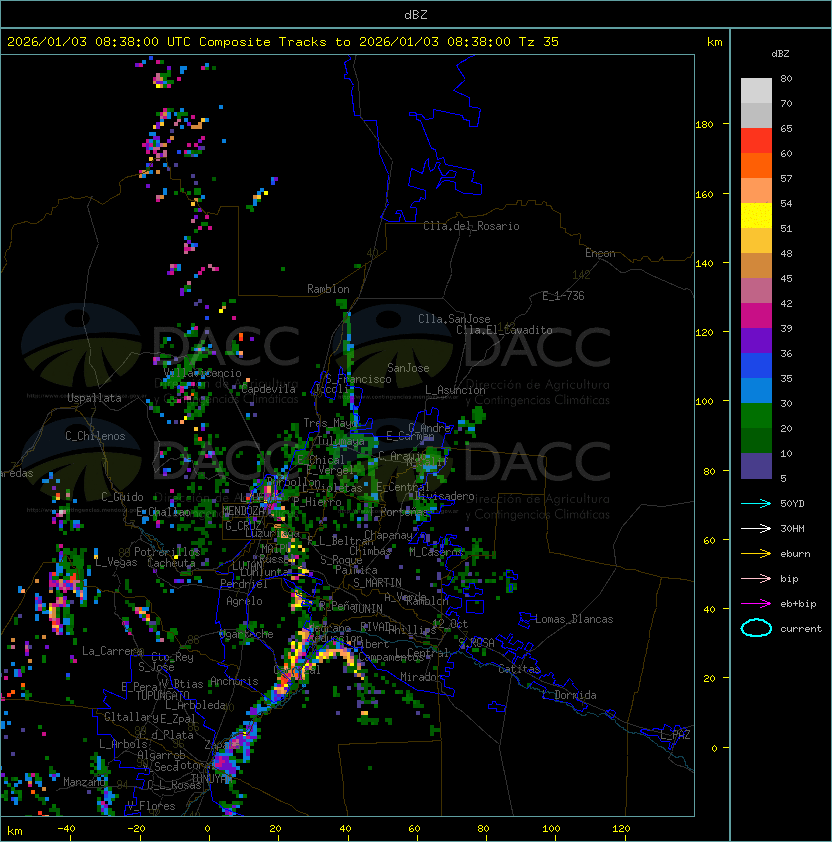Image resolution: width=832 pixels, height=842 pixels.
Task: Select the blue 35-36 dBZ swatch
Action: coord(756,366)
